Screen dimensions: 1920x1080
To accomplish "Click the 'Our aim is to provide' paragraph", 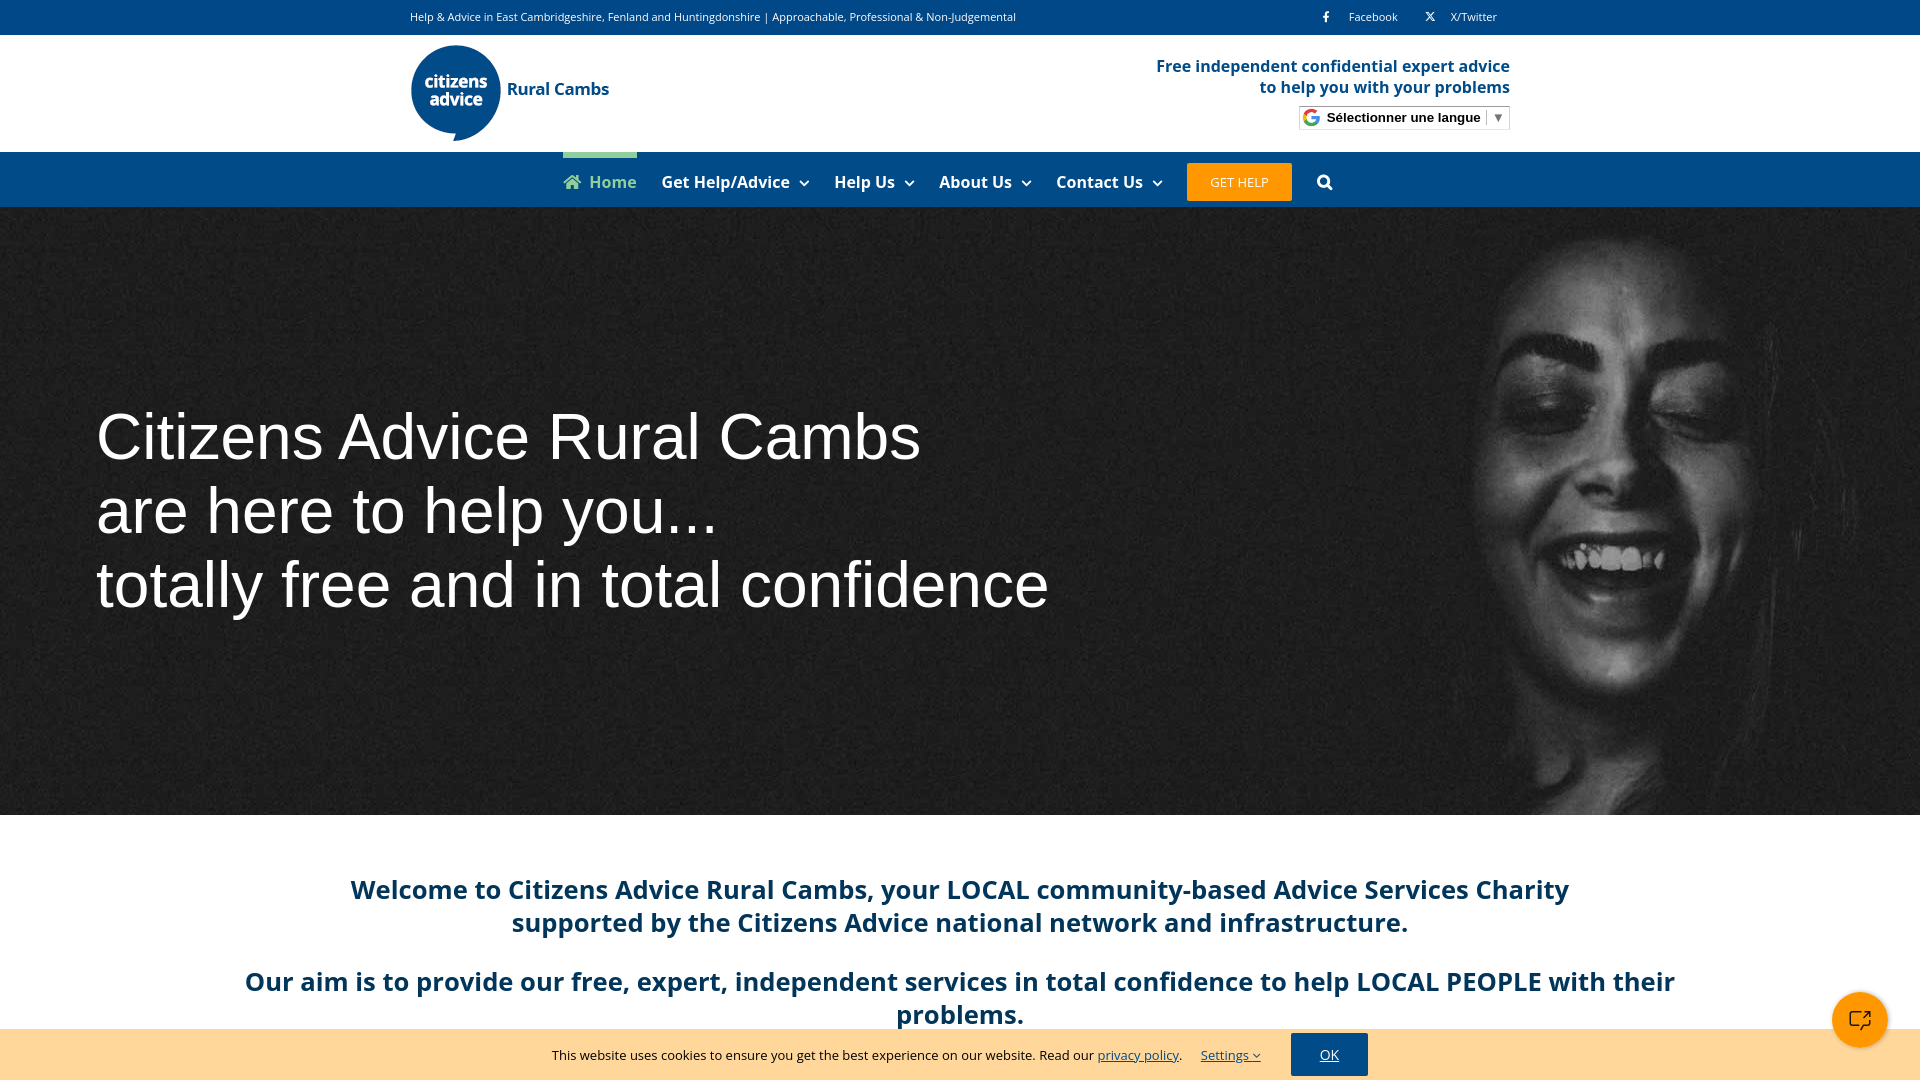I will pos(960,998).
